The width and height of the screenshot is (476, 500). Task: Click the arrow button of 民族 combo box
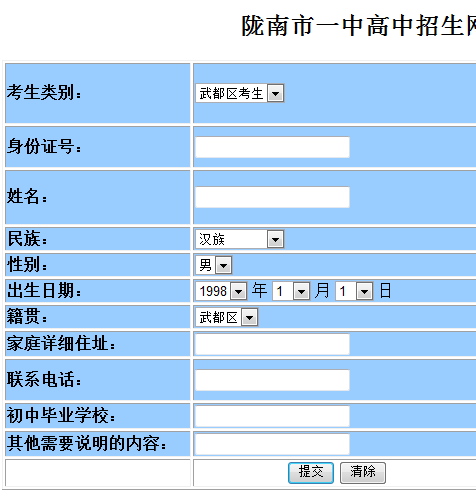tap(275, 239)
